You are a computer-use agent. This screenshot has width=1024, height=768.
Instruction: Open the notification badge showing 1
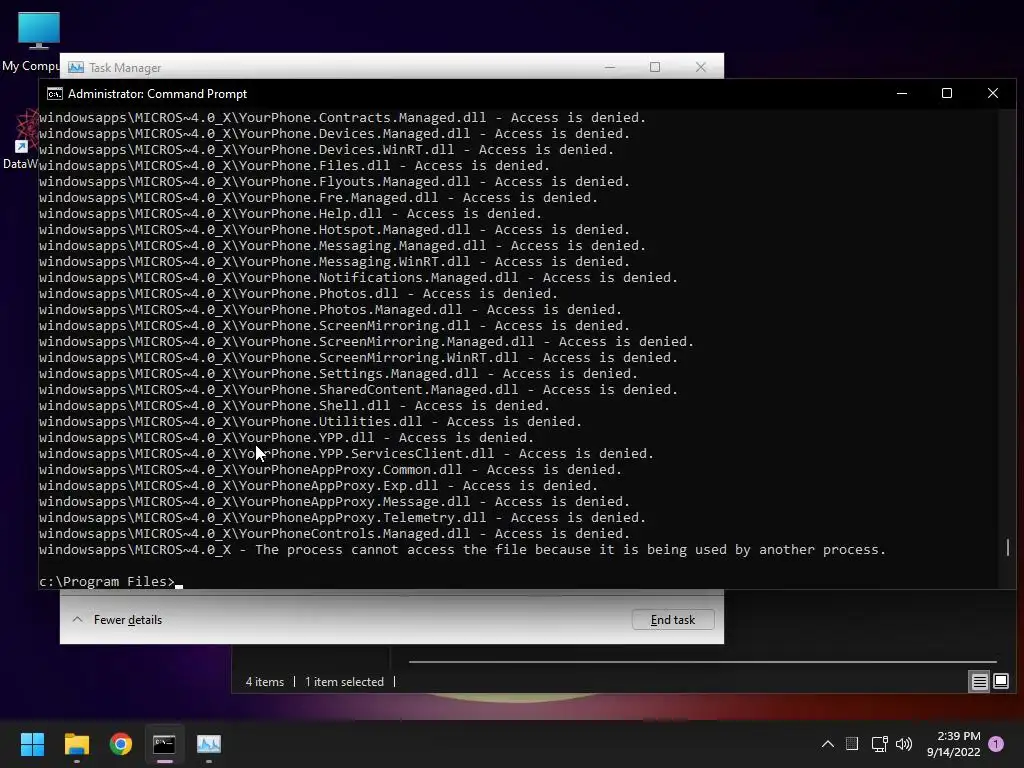click(x=996, y=744)
